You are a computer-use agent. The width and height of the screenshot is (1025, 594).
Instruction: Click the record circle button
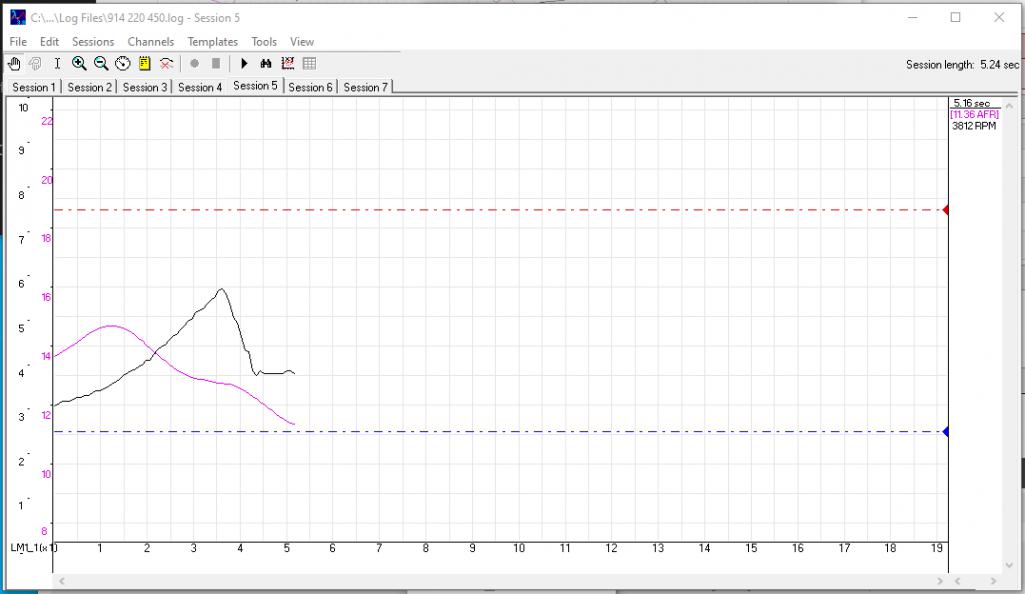click(194, 63)
